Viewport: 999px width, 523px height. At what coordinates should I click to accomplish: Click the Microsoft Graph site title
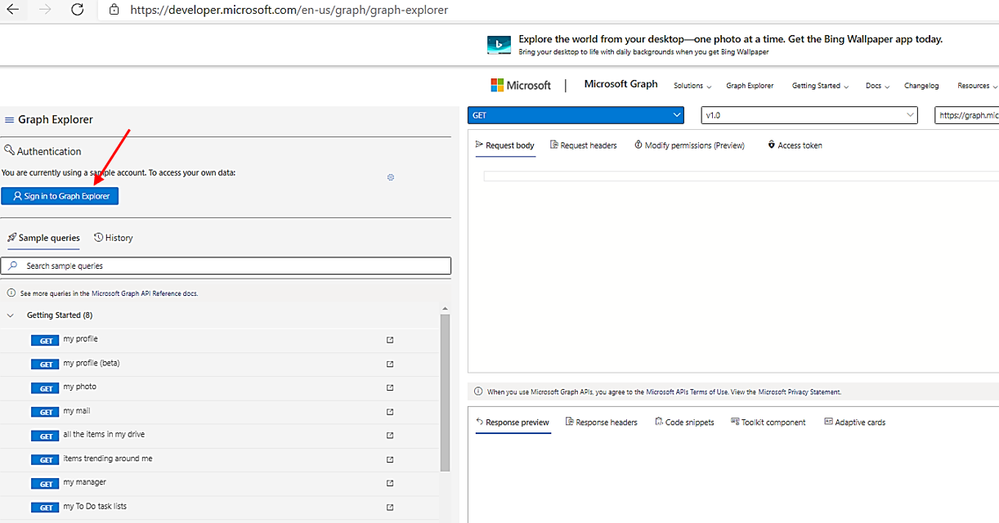pyautogui.click(x=621, y=84)
